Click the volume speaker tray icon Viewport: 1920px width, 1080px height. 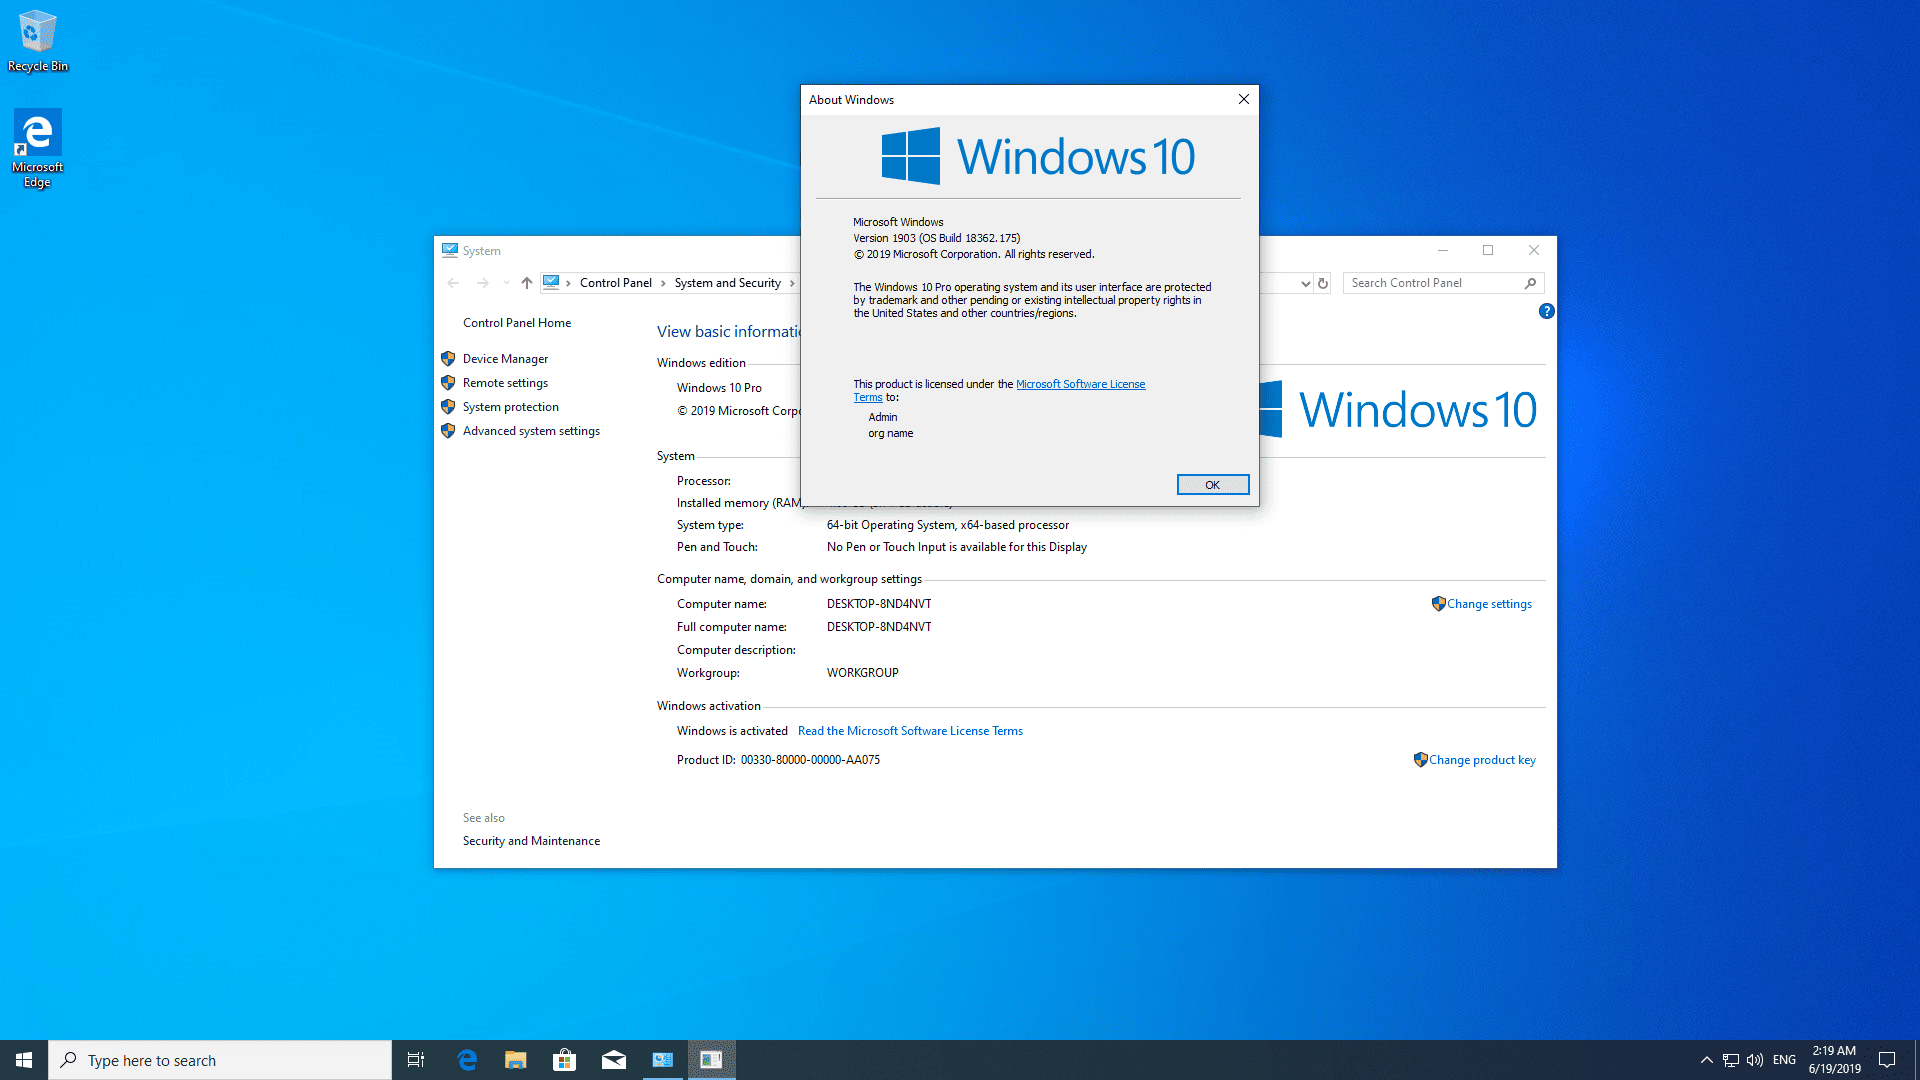pyautogui.click(x=1754, y=1060)
